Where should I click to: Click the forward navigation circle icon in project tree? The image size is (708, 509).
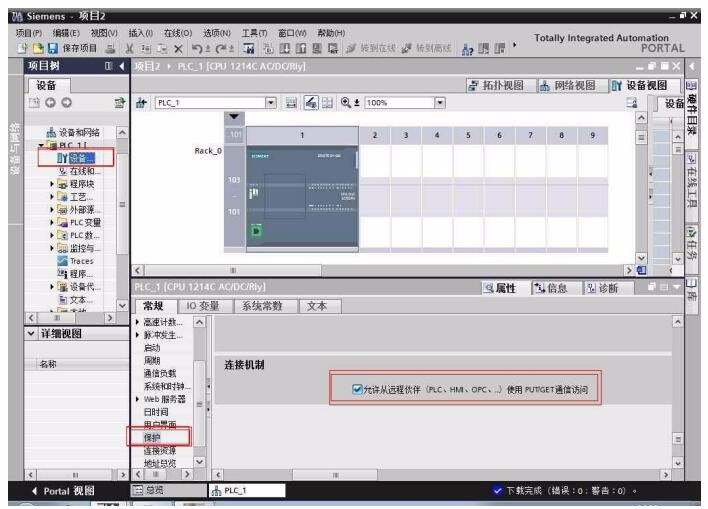click(x=66, y=103)
